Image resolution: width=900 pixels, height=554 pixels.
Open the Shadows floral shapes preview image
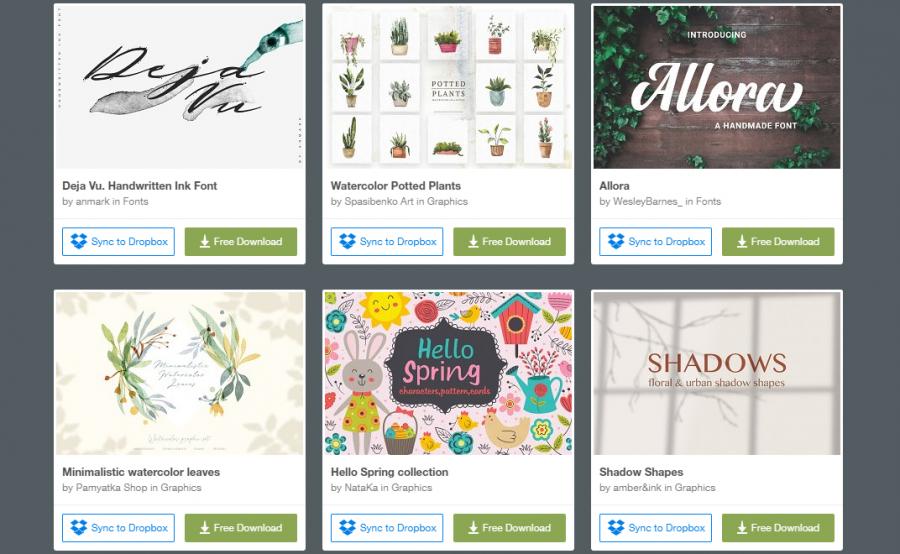(717, 373)
